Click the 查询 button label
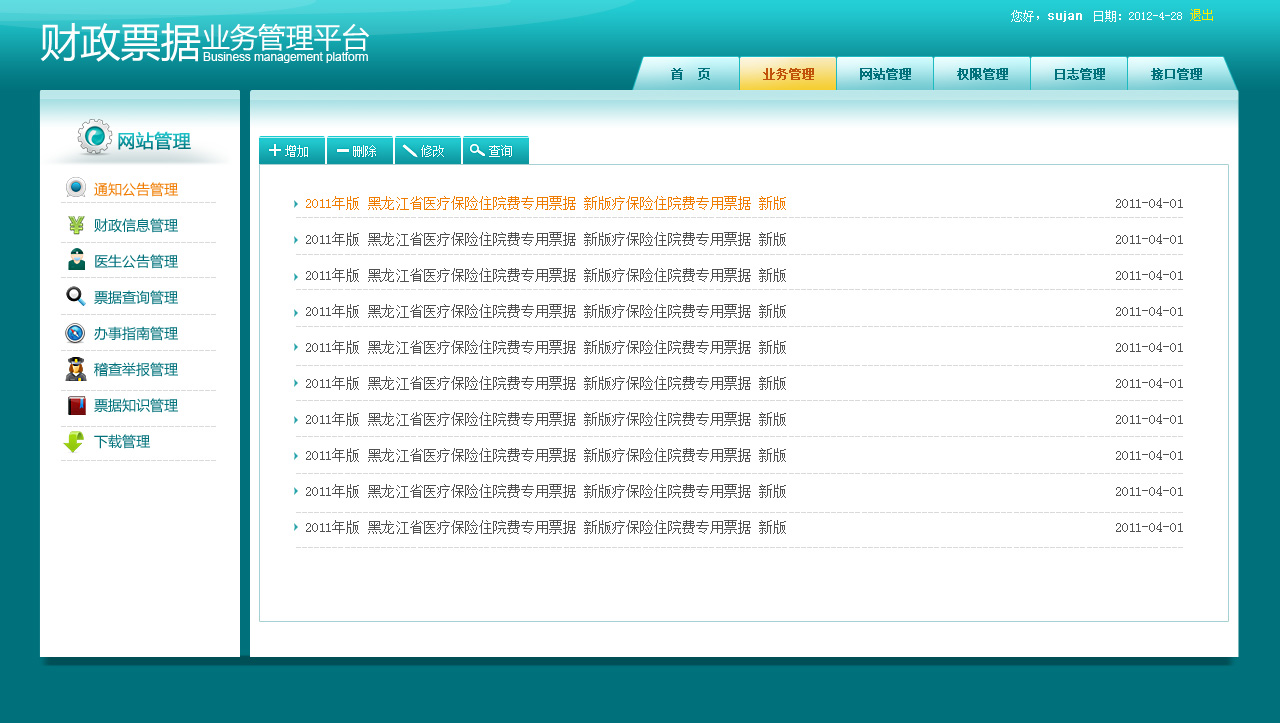This screenshot has height=723, width=1280. click(x=501, y=152)
